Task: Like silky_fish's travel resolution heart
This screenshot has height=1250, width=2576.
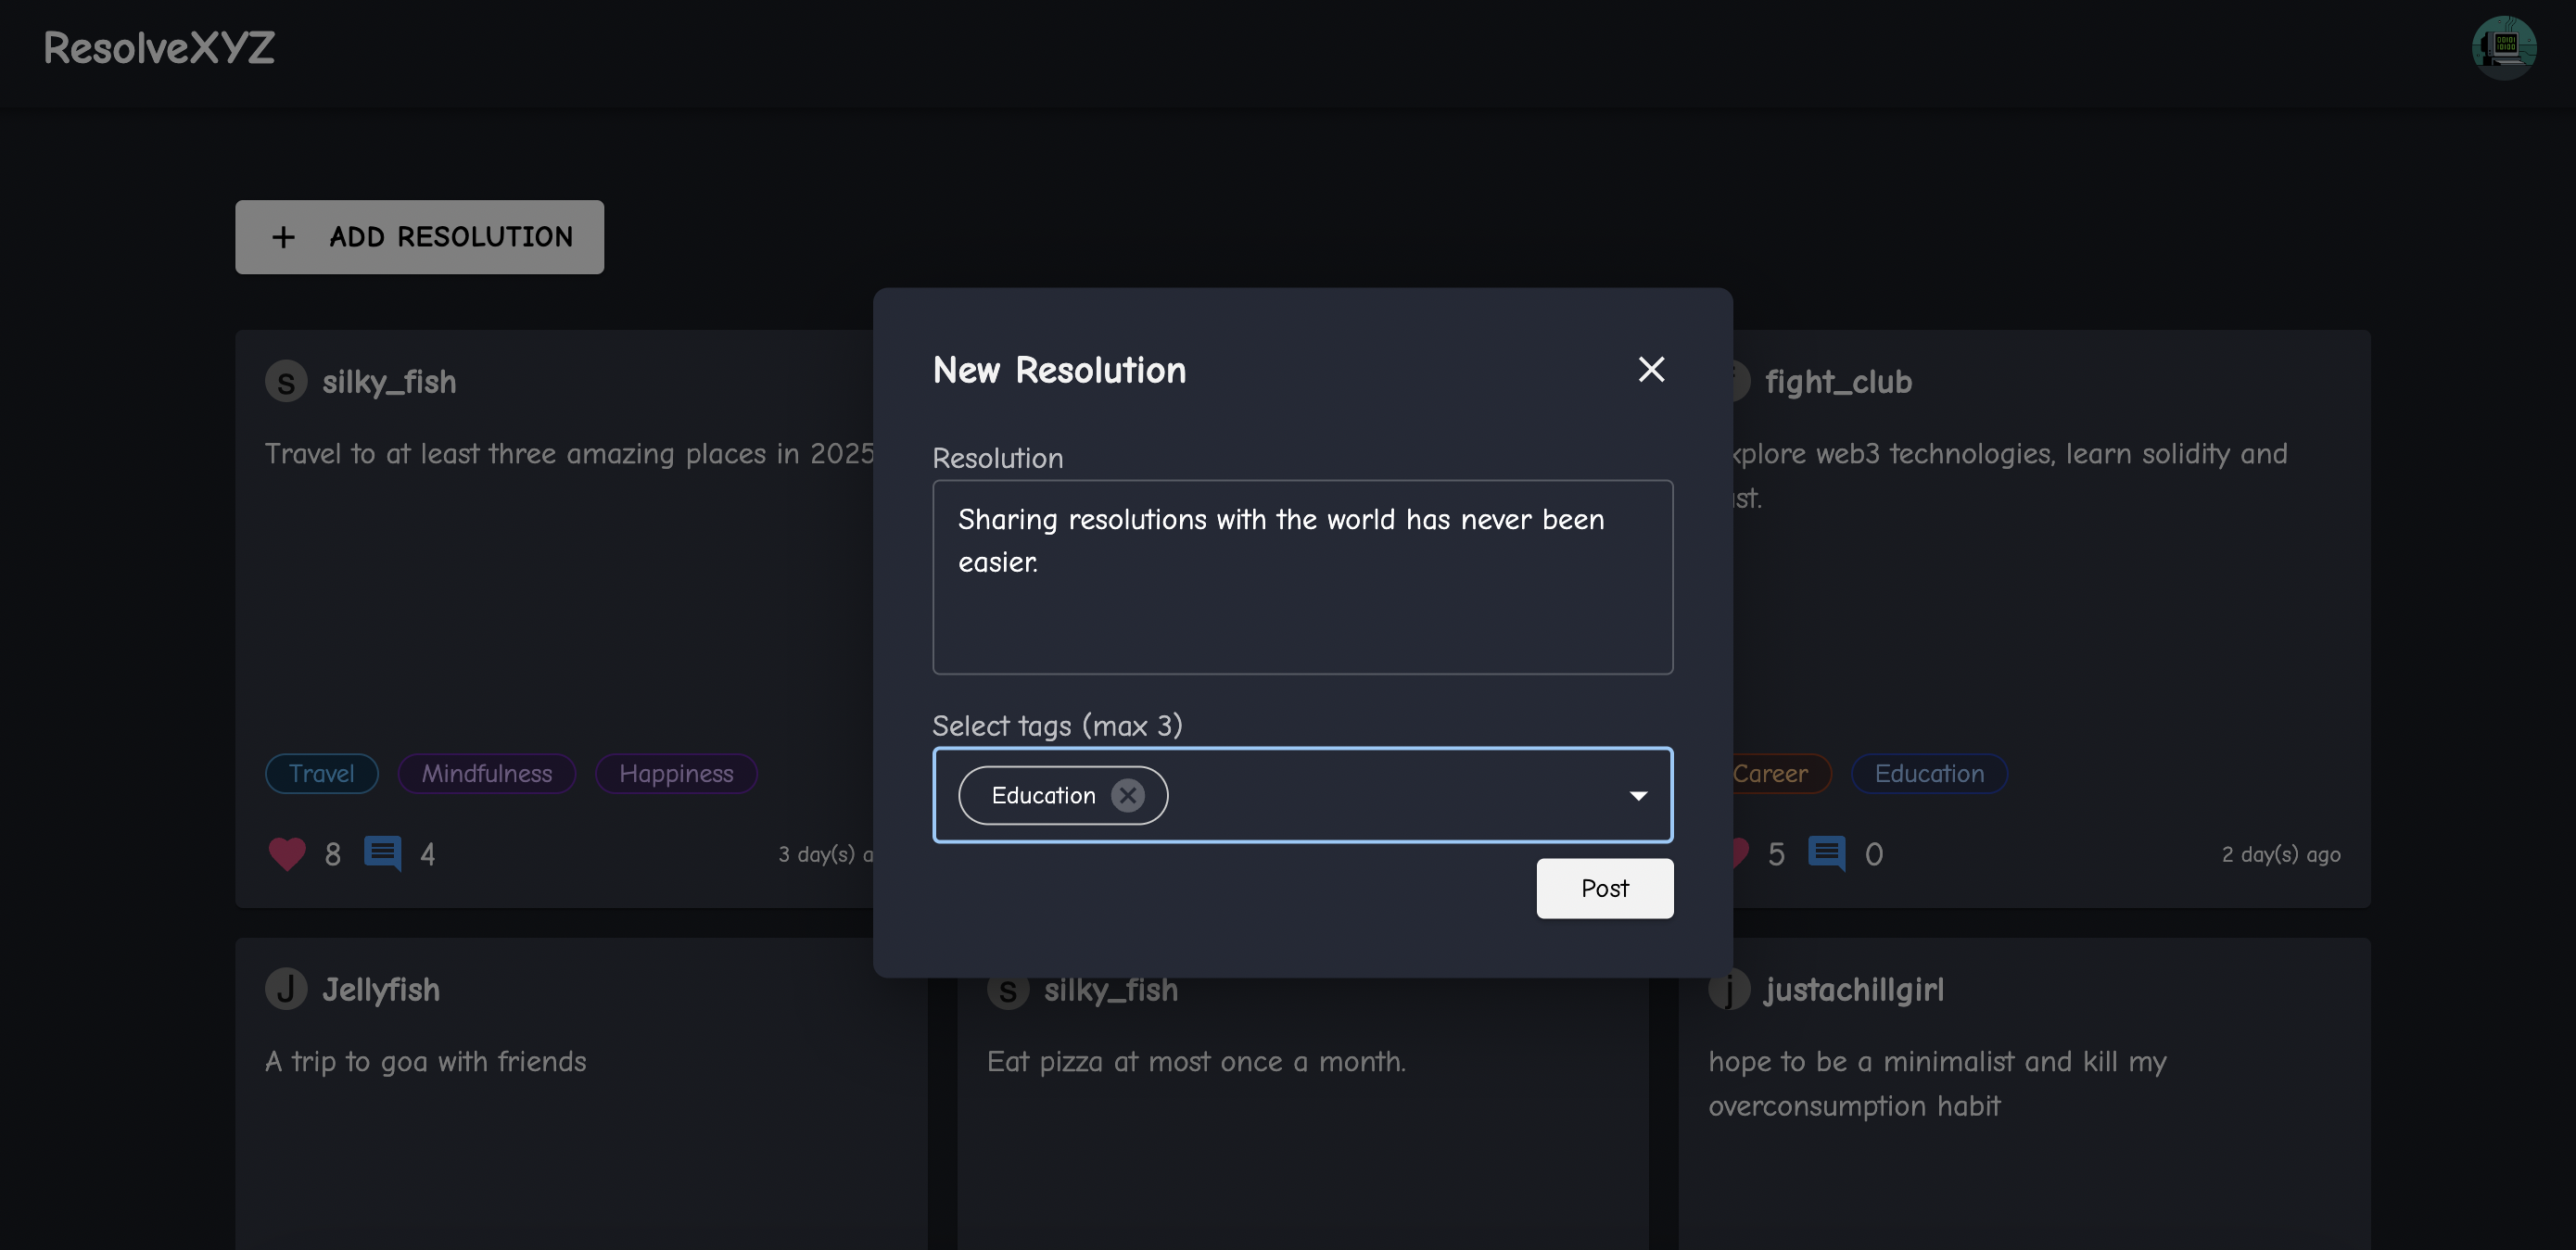Action: point(287,854)
